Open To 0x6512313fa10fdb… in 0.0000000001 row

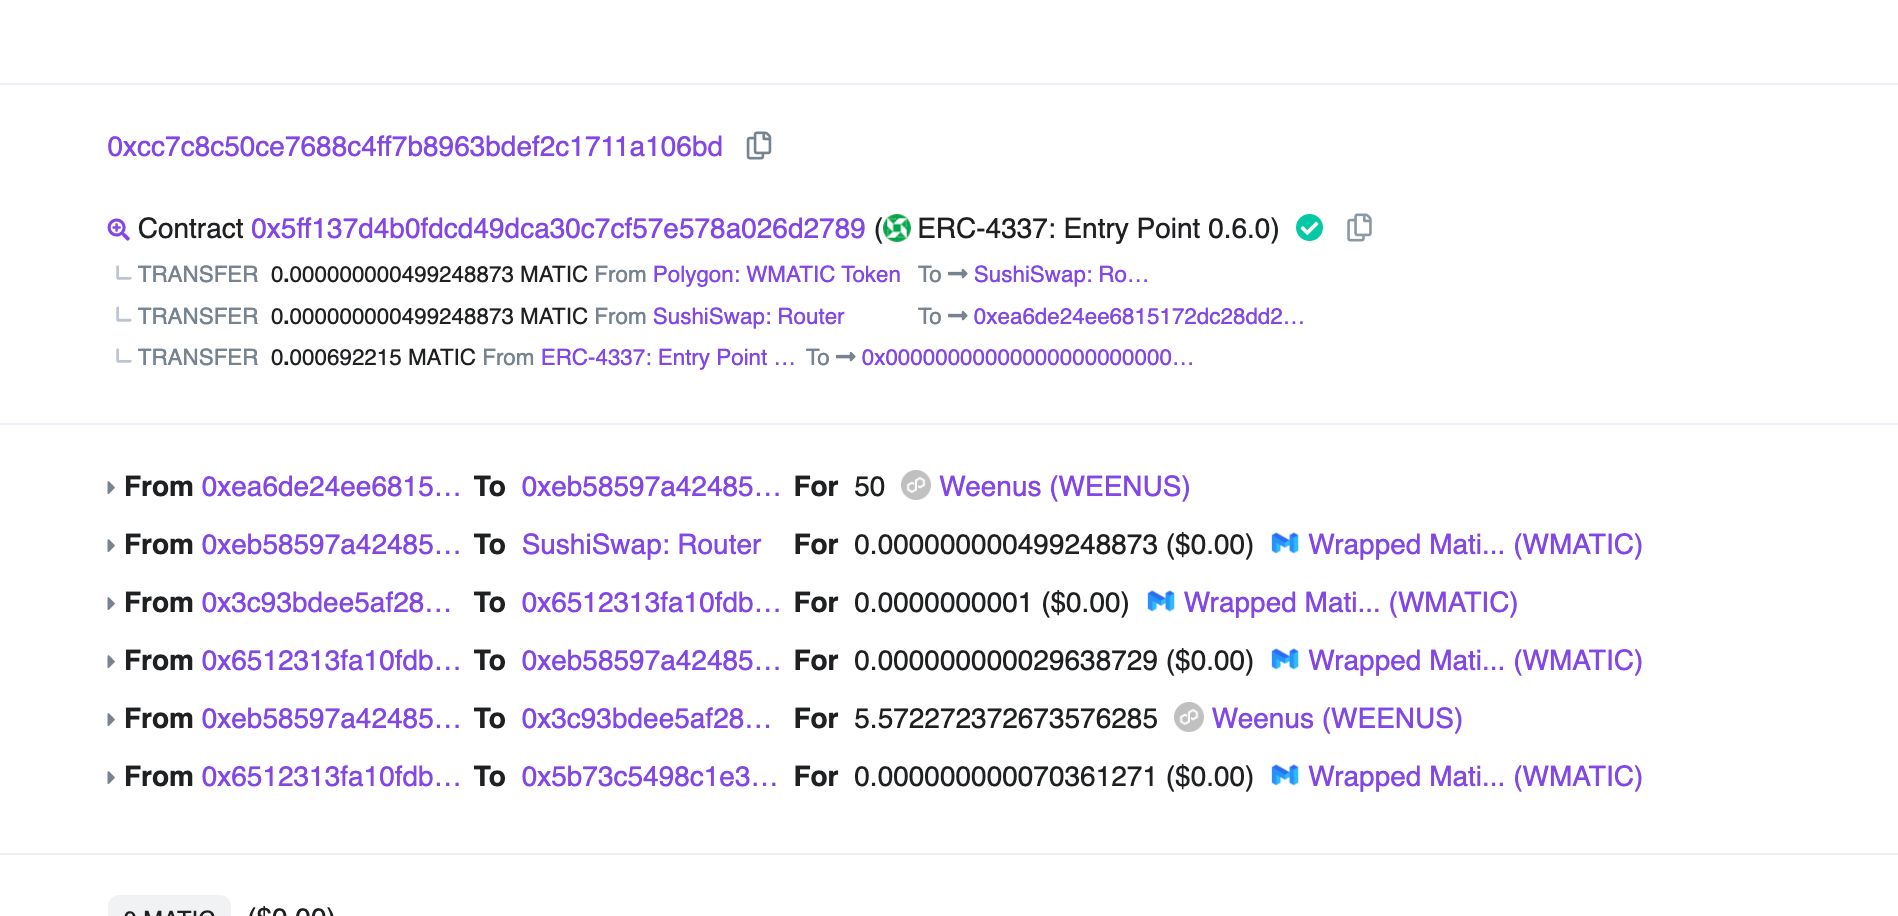651,602
